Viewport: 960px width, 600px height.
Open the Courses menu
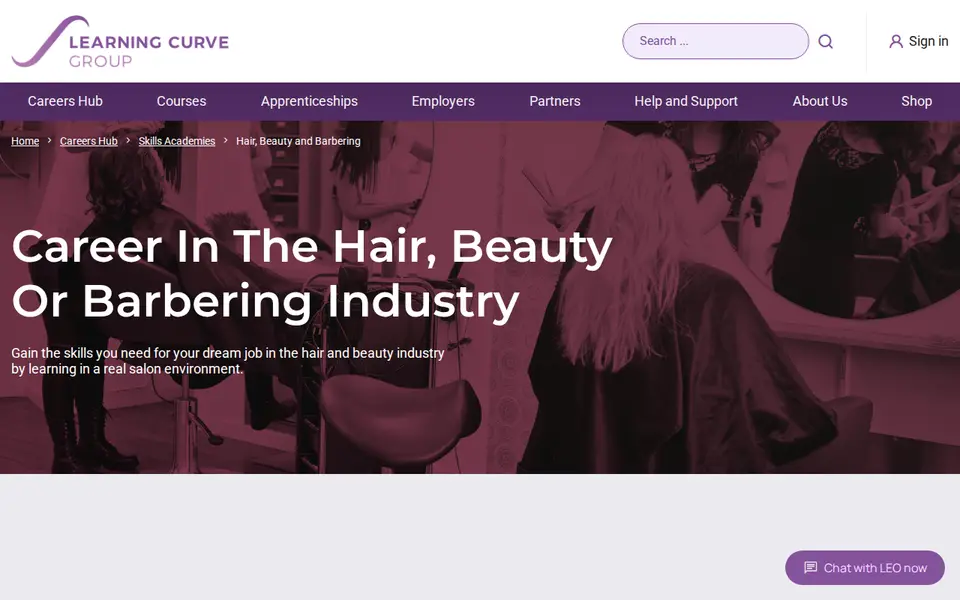click(x=181, y=101)
